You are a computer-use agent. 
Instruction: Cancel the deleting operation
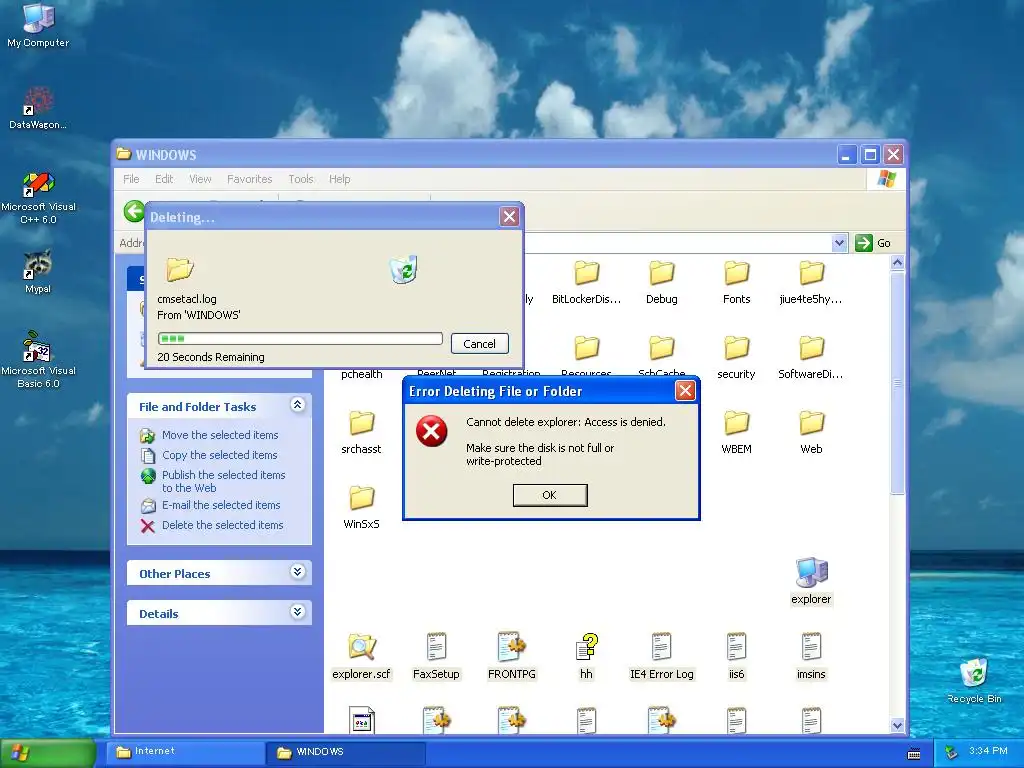pos(479,344)
